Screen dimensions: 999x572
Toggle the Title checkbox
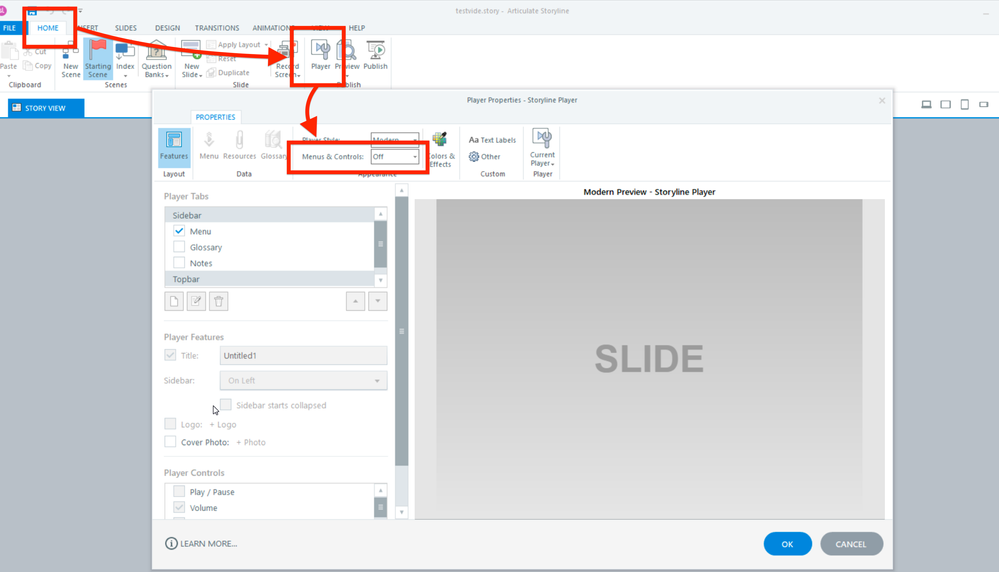click(x=170, y=355)
